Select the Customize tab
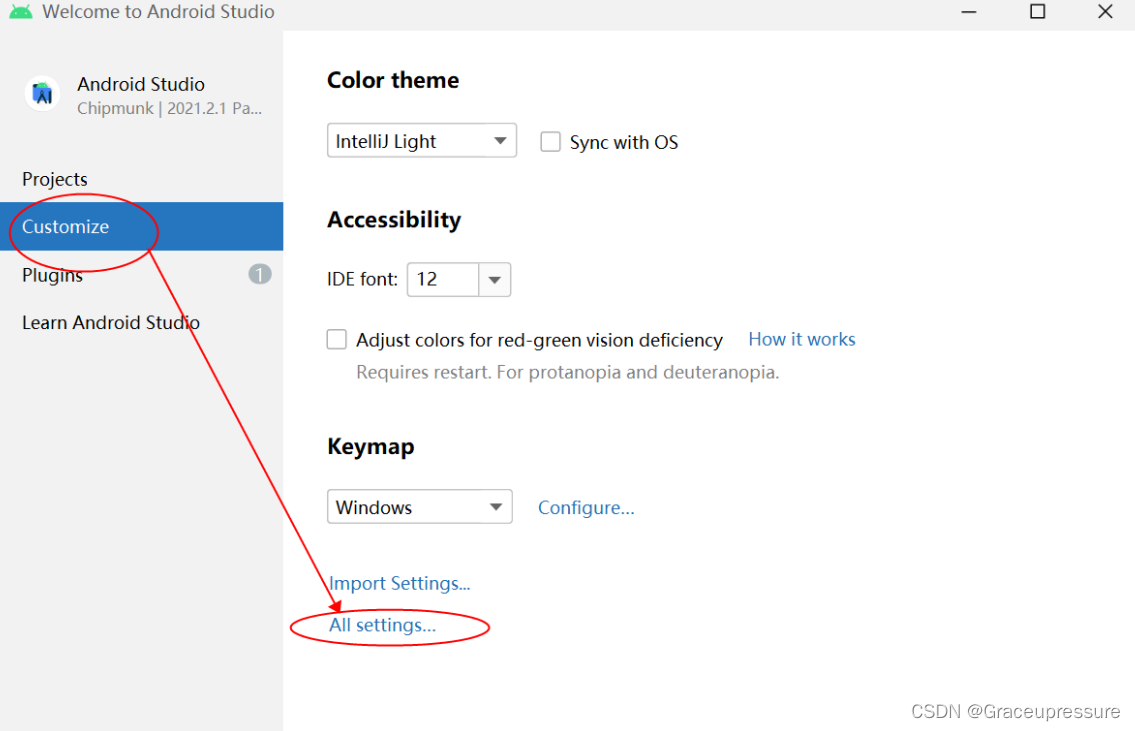The image size is (1135, 731). click(x=142, y=227)
